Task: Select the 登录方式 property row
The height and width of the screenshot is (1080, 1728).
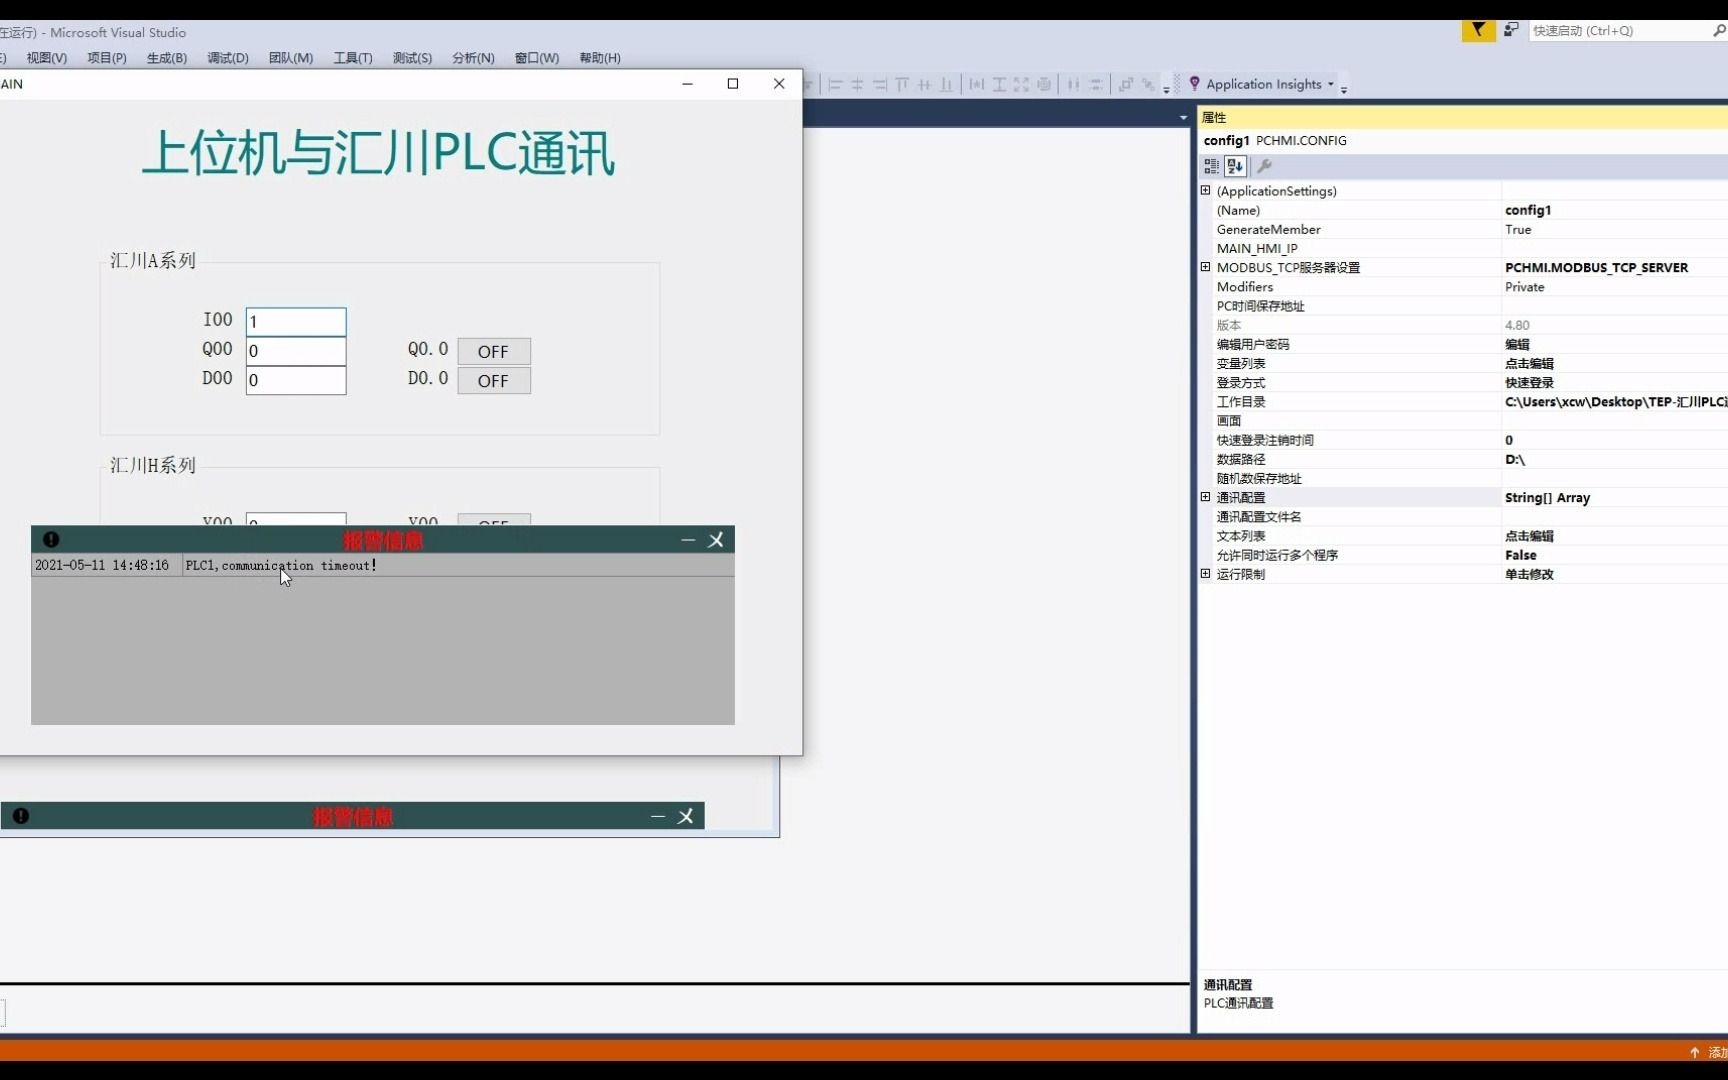Action: tap(1462, 383)
